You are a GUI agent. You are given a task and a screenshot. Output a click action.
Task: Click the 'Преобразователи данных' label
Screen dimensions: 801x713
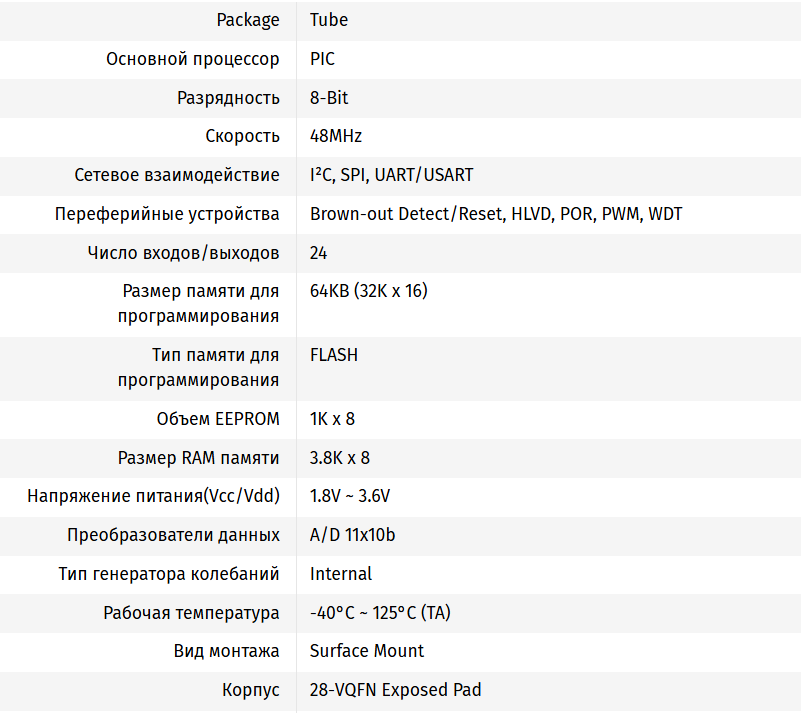174,535
